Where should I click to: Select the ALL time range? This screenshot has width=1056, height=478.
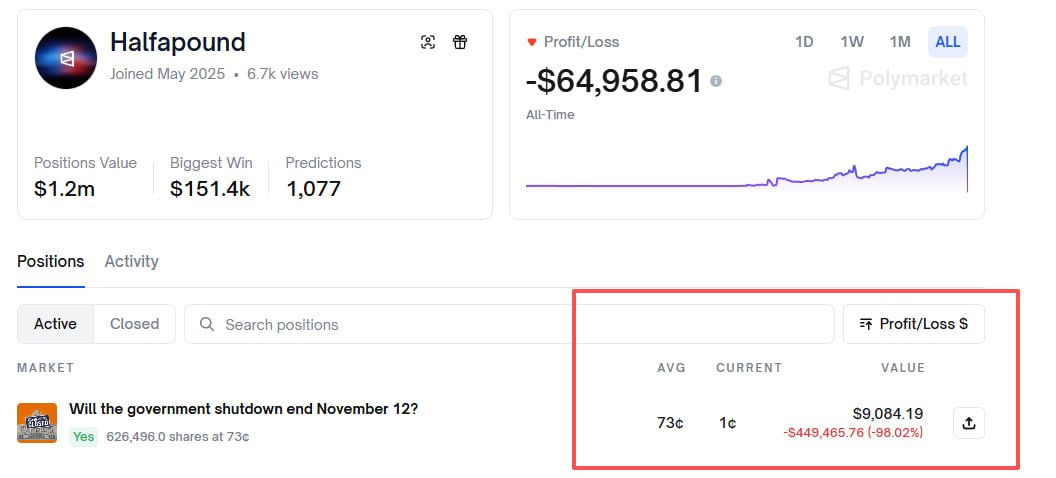[x=948, y=42]
